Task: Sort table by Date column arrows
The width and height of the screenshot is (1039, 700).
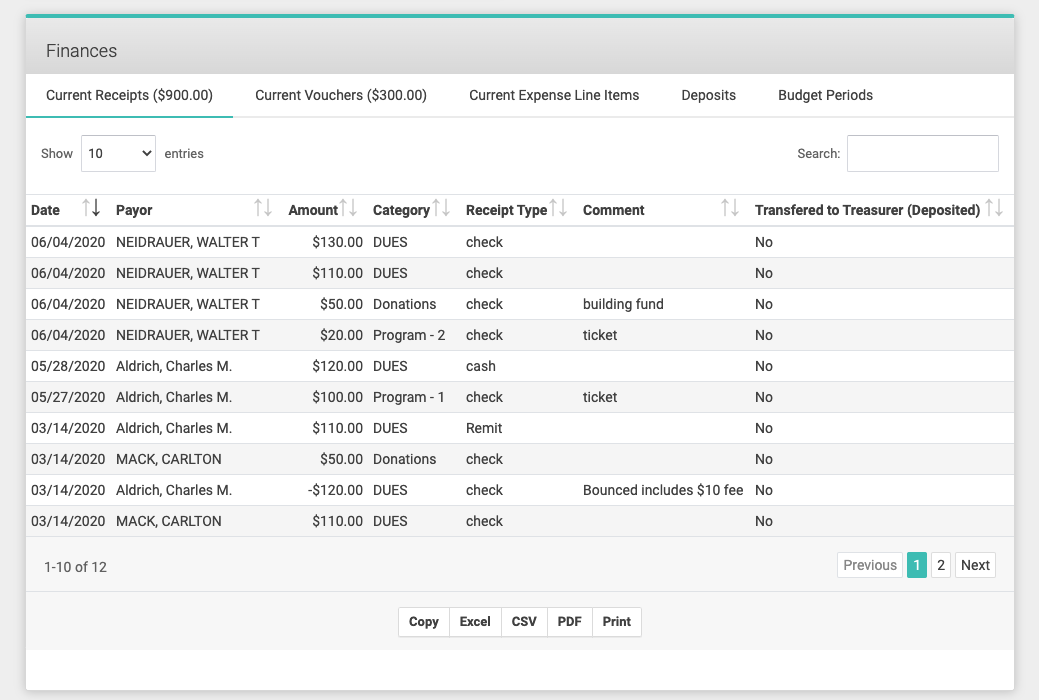Action: point(91,208)
